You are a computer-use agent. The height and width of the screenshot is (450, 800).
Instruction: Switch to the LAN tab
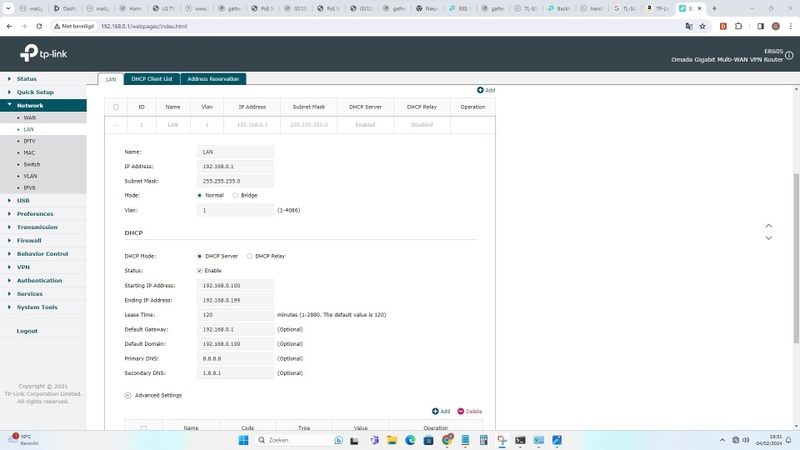111,79
